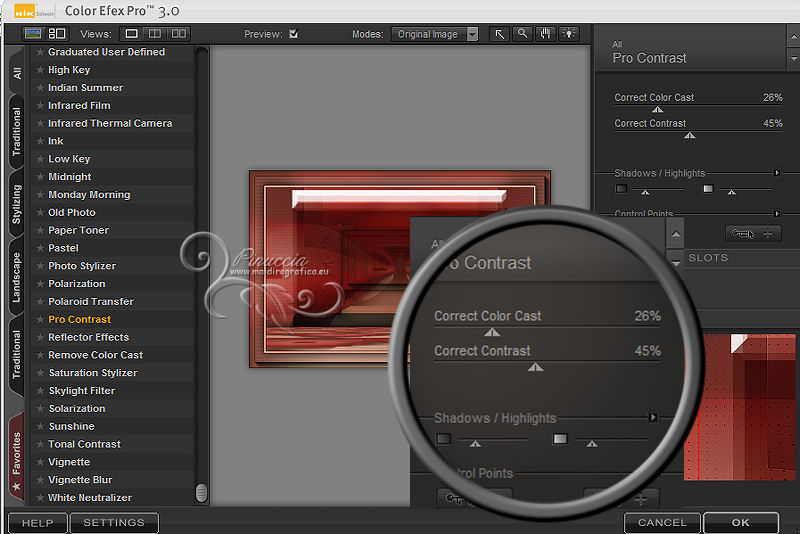Adjust the Shadows slider handle
The image size is (800, 534).
pos(645,192)
